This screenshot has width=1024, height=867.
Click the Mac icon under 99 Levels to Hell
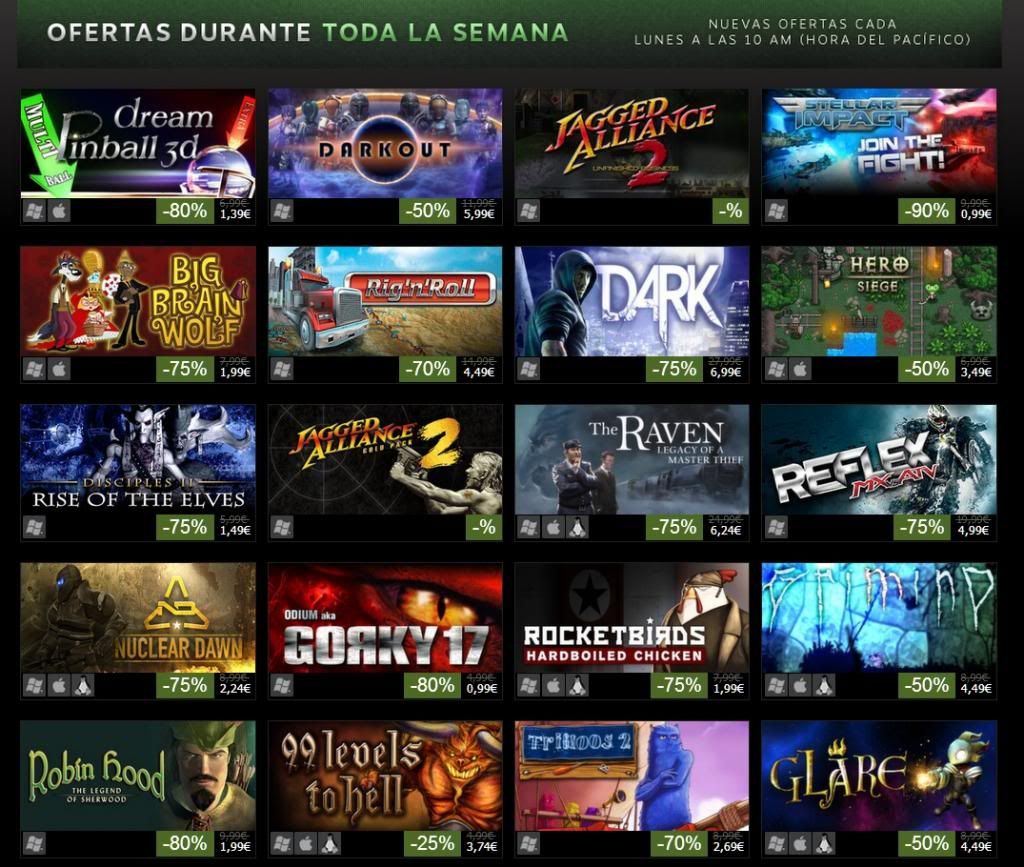point(306,843)
